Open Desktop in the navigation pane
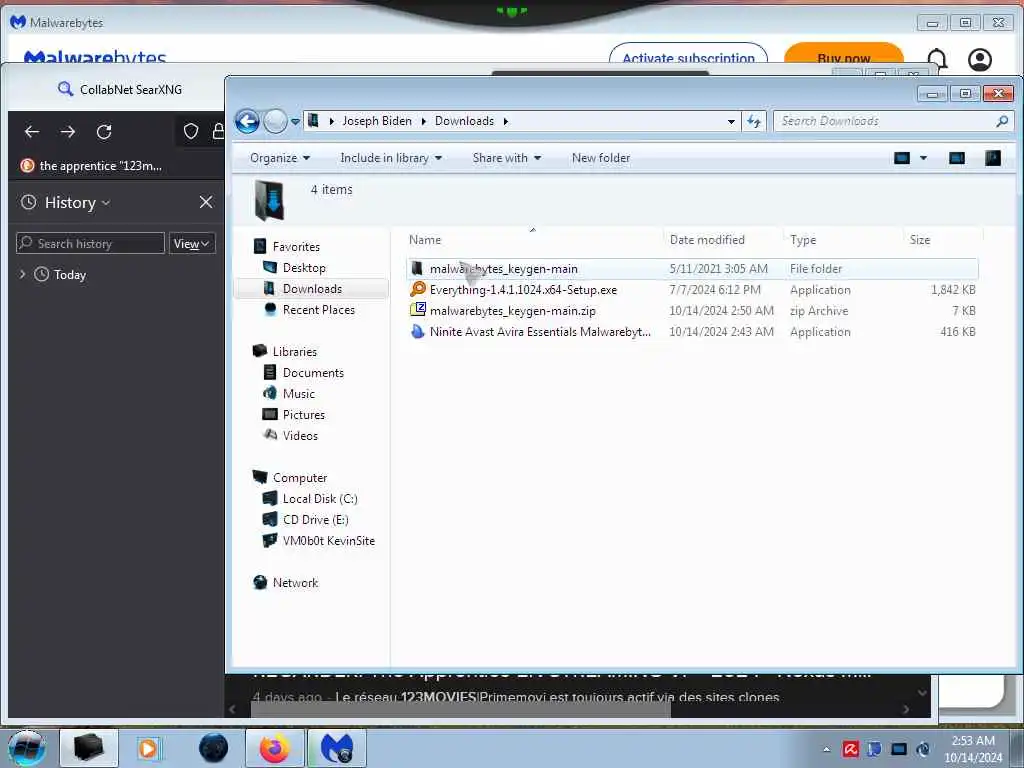The image size is (1024, 768). coord(304,268)
